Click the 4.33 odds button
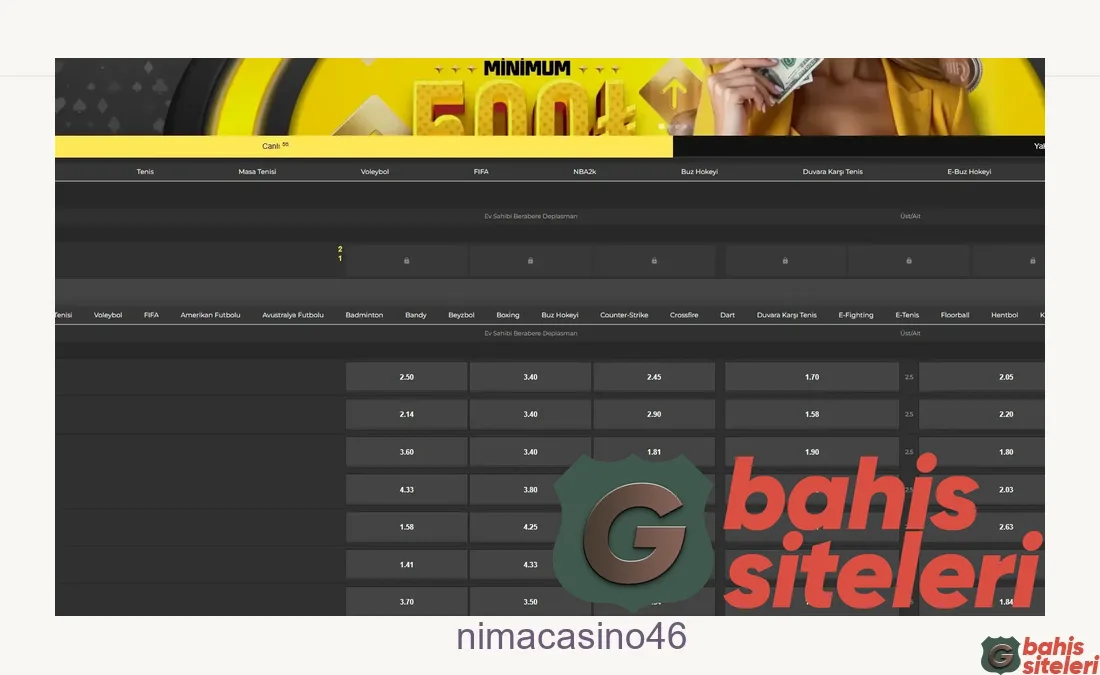The image size is (1100, 675). tap(406, 489)
